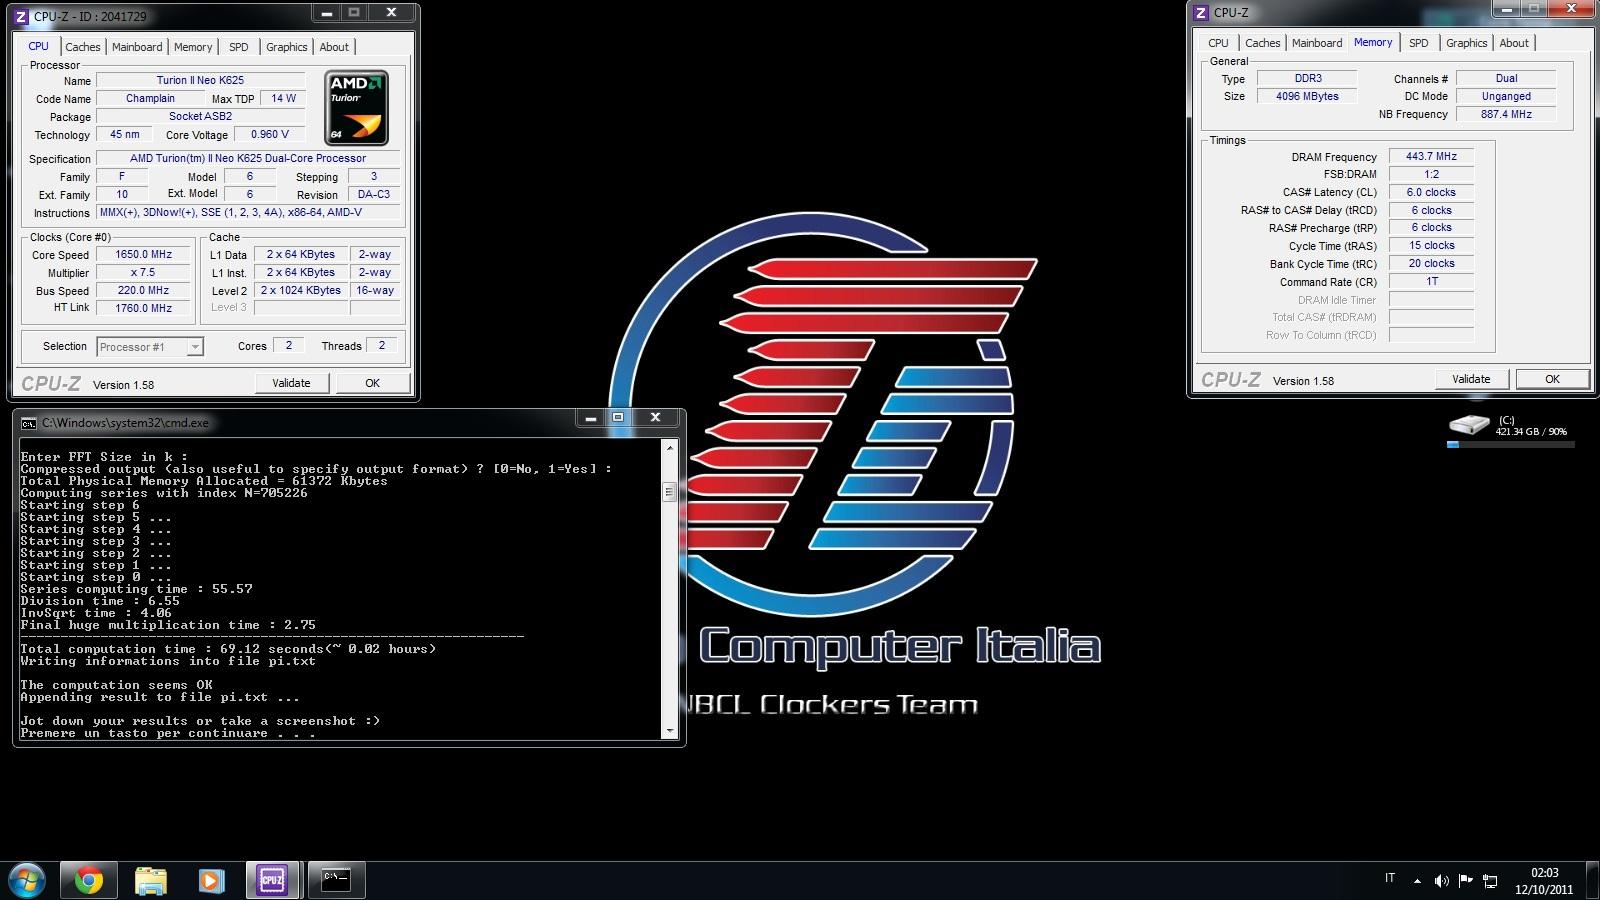The image size is (1600, 900).
Task: Switch to Mainboard tab in right CPU-Z window
Action: [x=1317, y=43]
